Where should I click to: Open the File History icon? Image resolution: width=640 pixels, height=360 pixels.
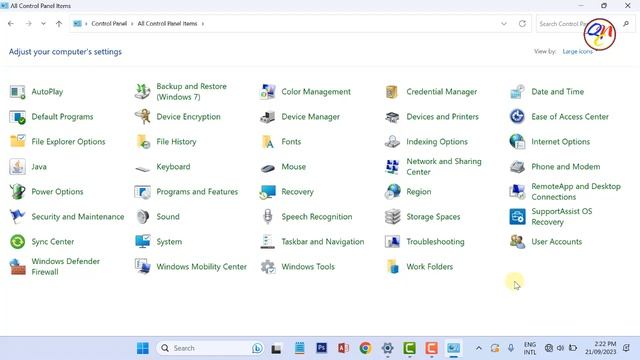[142, 142]
